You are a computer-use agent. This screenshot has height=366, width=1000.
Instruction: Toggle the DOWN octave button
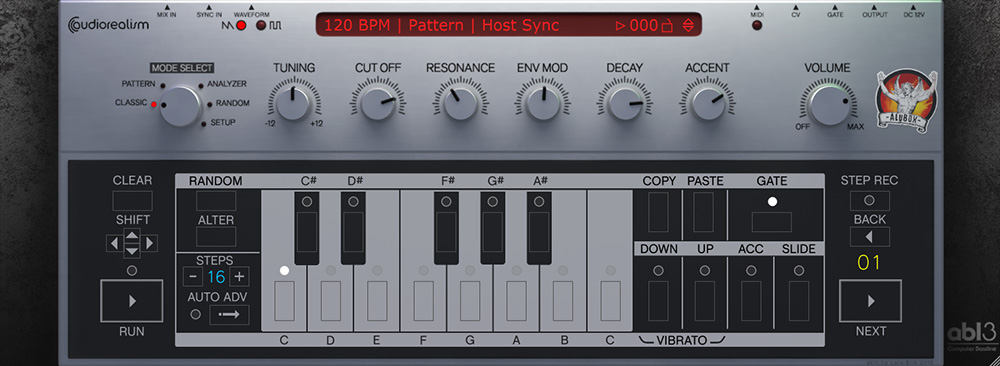(658, 300)
